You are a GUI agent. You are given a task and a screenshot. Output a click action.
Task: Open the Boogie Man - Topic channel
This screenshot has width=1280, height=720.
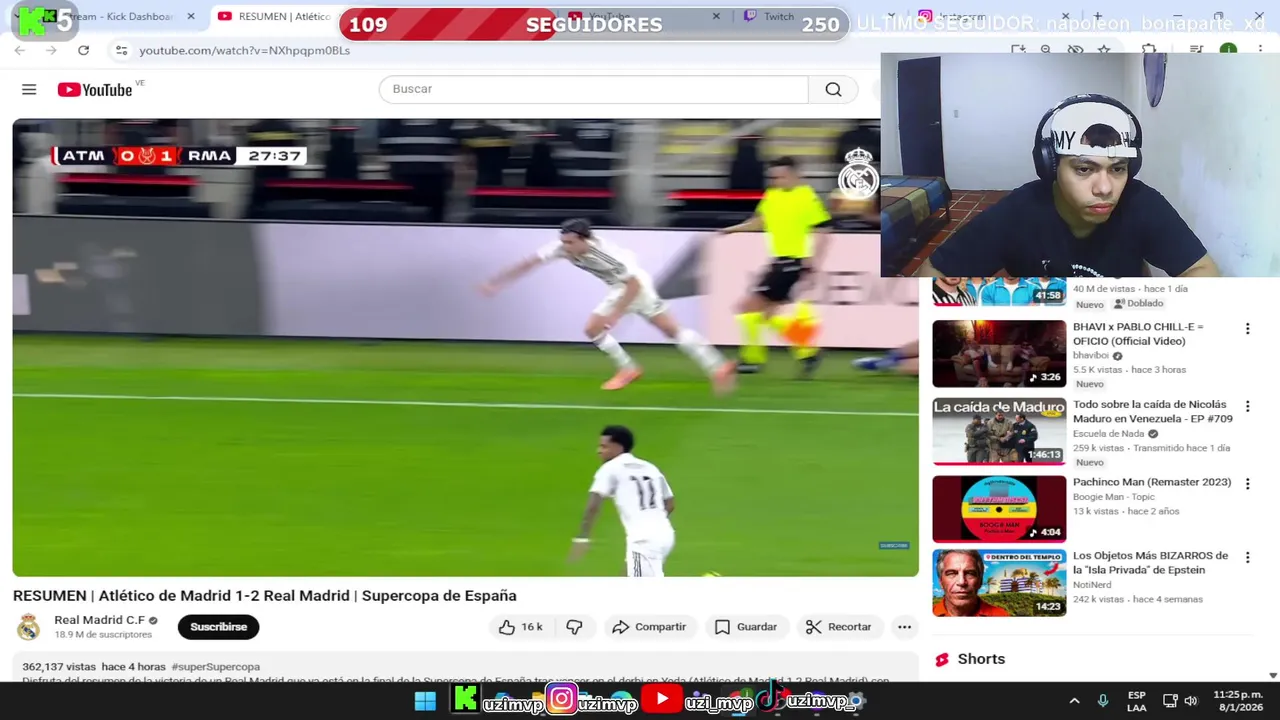pos(1114,497)
